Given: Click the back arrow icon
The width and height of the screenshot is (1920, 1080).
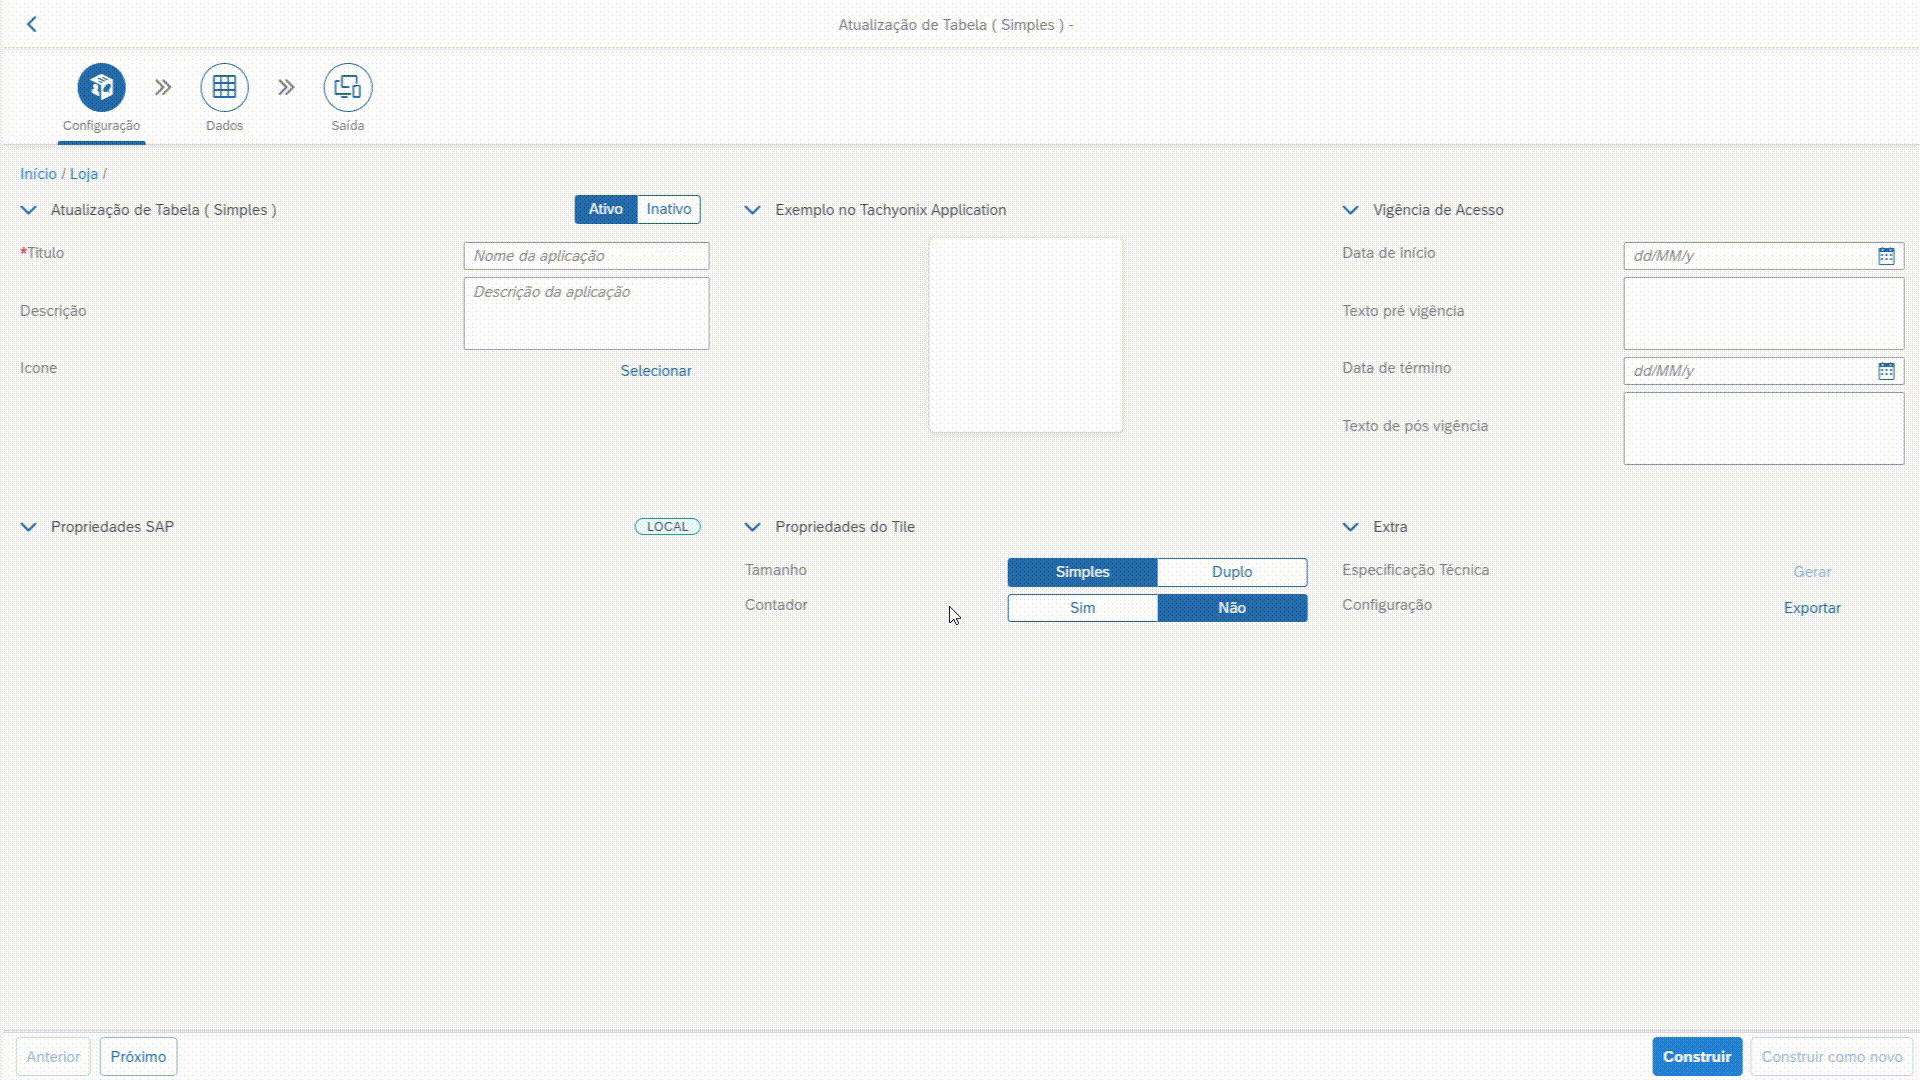Looking at the screenshot, I should pos(32,24).
